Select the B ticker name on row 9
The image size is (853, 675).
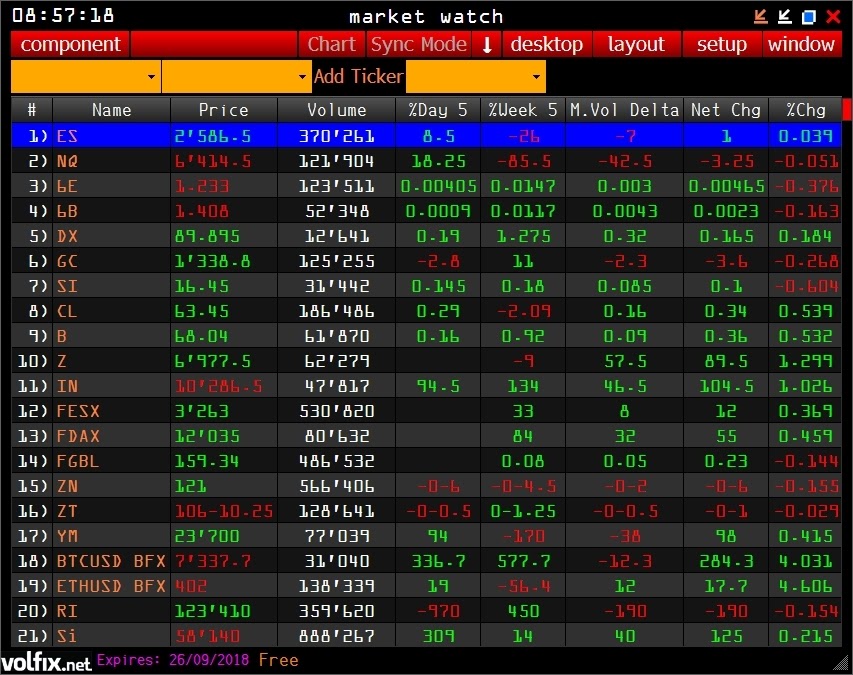pos(62,336)
